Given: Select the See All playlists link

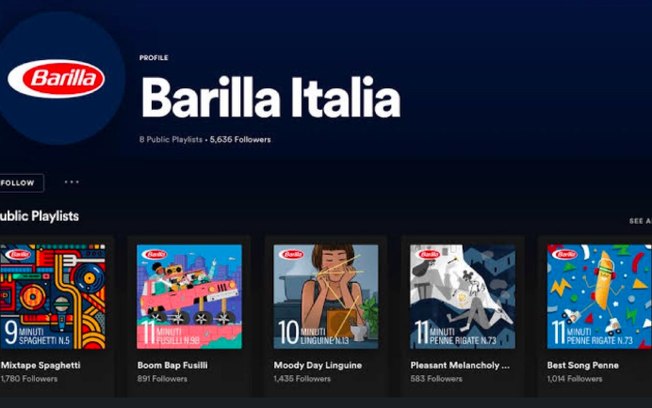Looking at the screenshot, I should (640, 221).
